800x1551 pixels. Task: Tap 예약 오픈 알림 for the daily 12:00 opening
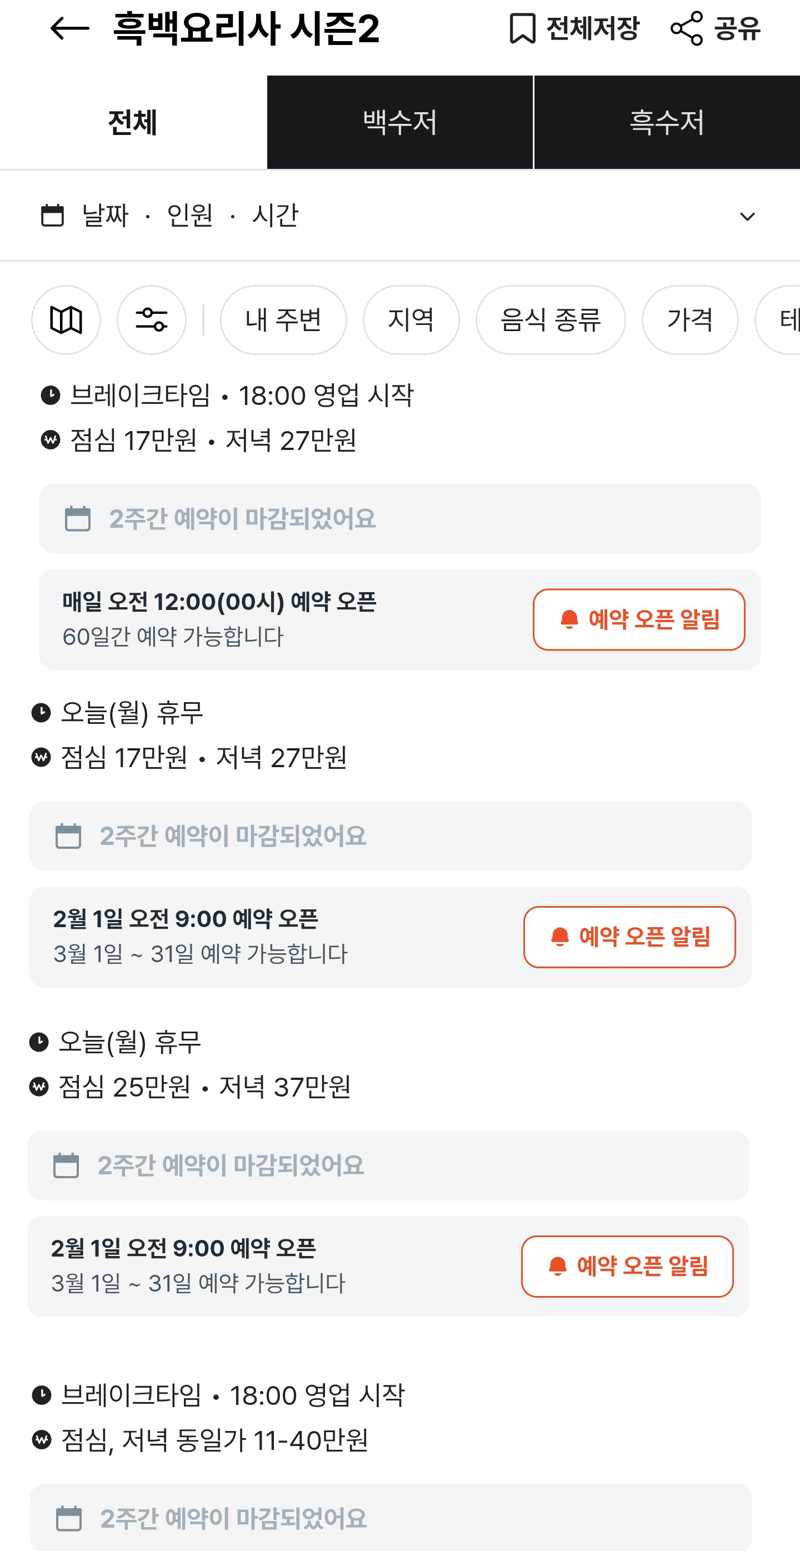click(x=639, y=619)
